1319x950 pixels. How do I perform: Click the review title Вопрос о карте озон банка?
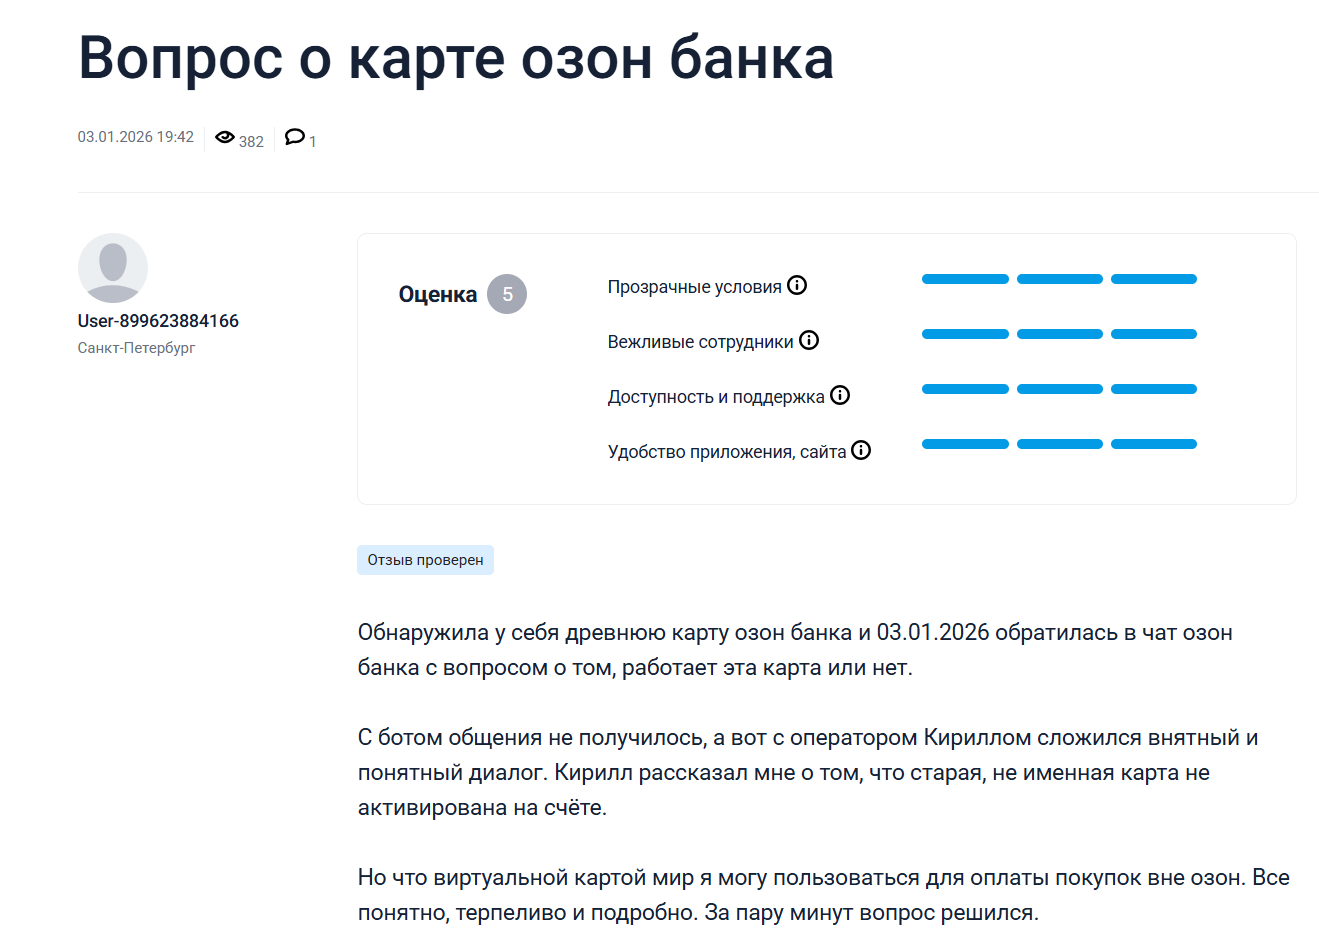click(x=456, y=58)
